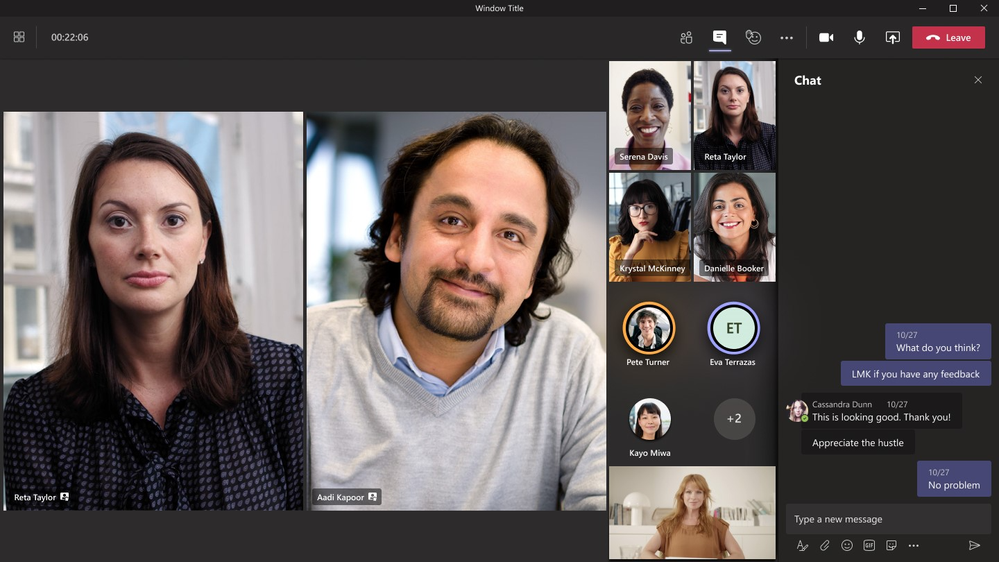Turn off the camera
Screen dimensions: 999x562
click(826, 38)
